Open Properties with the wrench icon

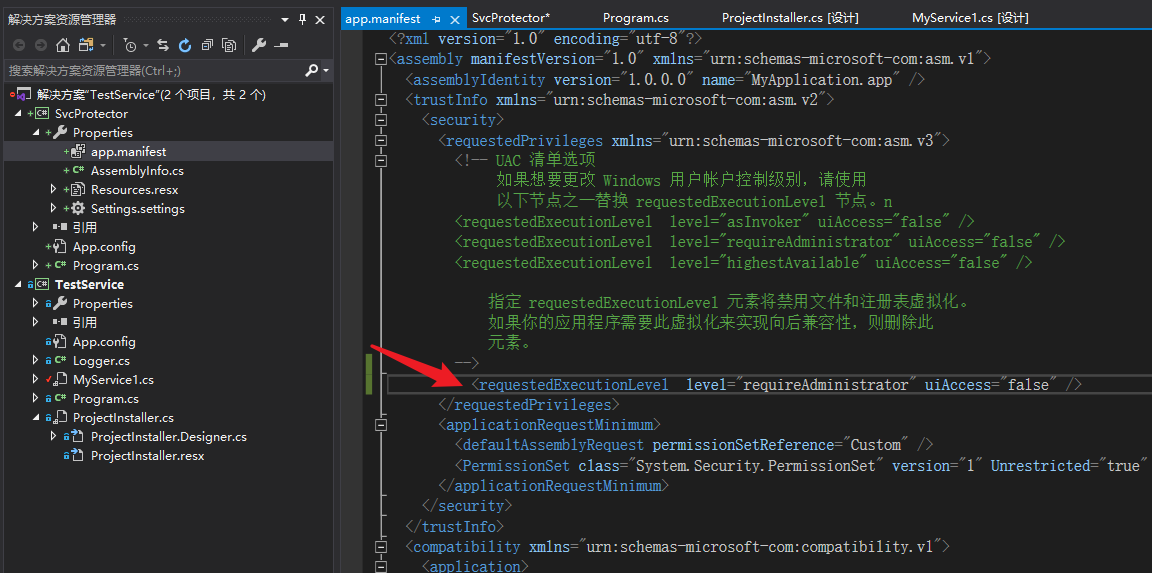pos(259,45)
